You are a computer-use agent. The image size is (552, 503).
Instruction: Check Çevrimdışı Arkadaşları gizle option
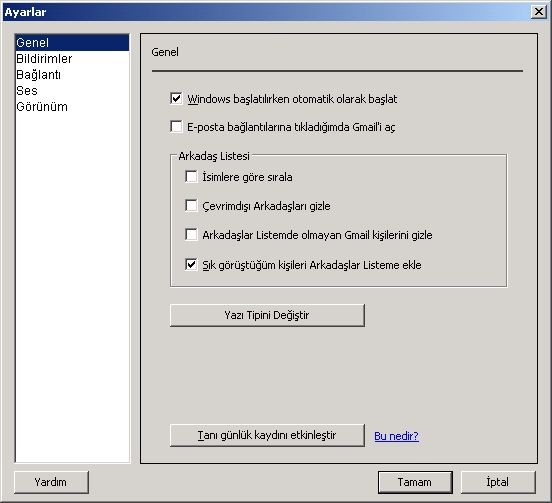[191, 206]
